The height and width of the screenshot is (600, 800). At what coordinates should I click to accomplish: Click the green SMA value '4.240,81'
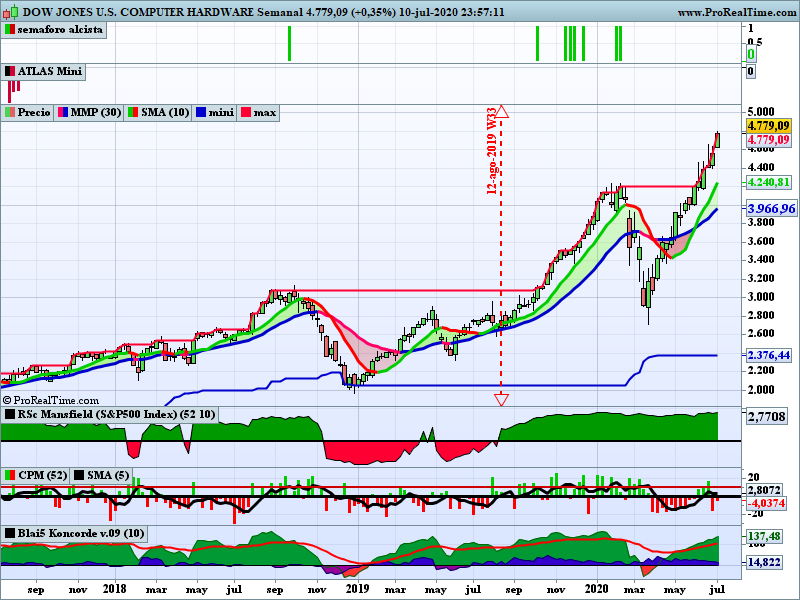769,182
